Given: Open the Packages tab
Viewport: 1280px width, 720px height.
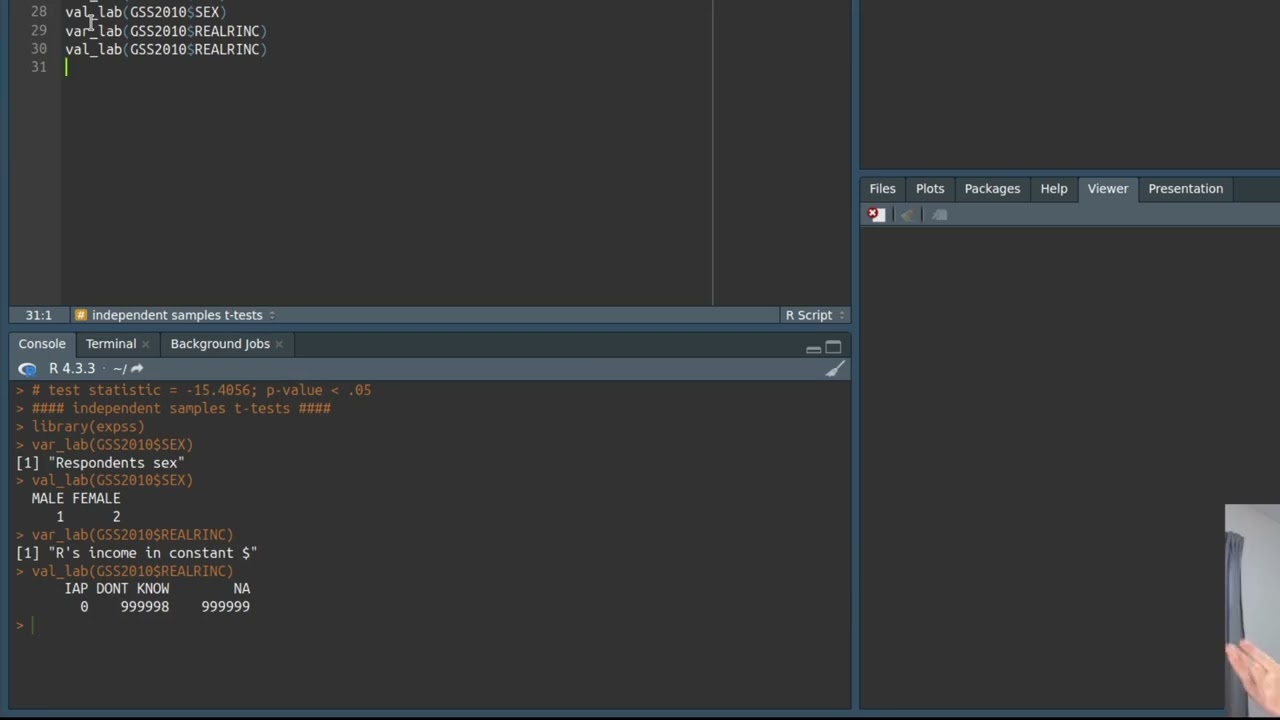Looking at the screenshot, I should [x=992, y=189].
